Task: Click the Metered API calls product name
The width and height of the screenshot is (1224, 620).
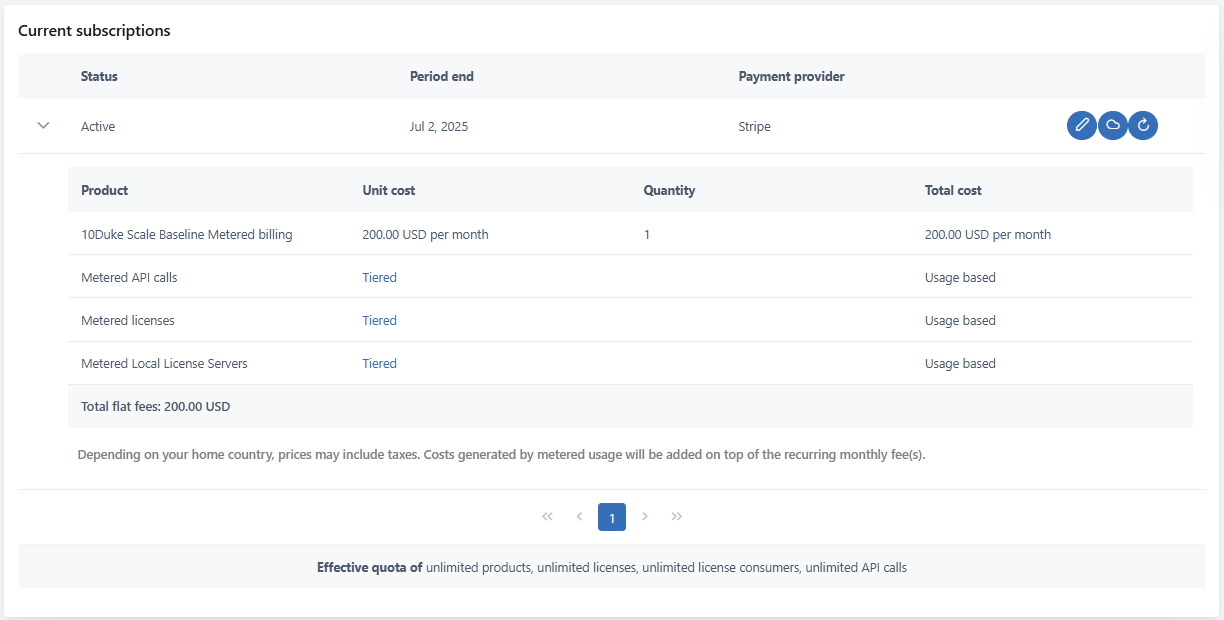Action: (x=129, y=278)
